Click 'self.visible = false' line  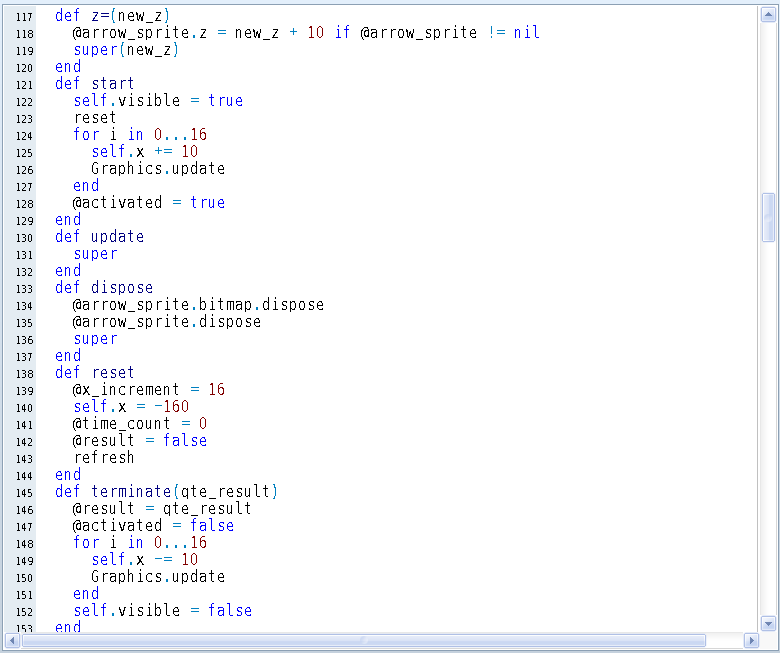coord(163,610)
